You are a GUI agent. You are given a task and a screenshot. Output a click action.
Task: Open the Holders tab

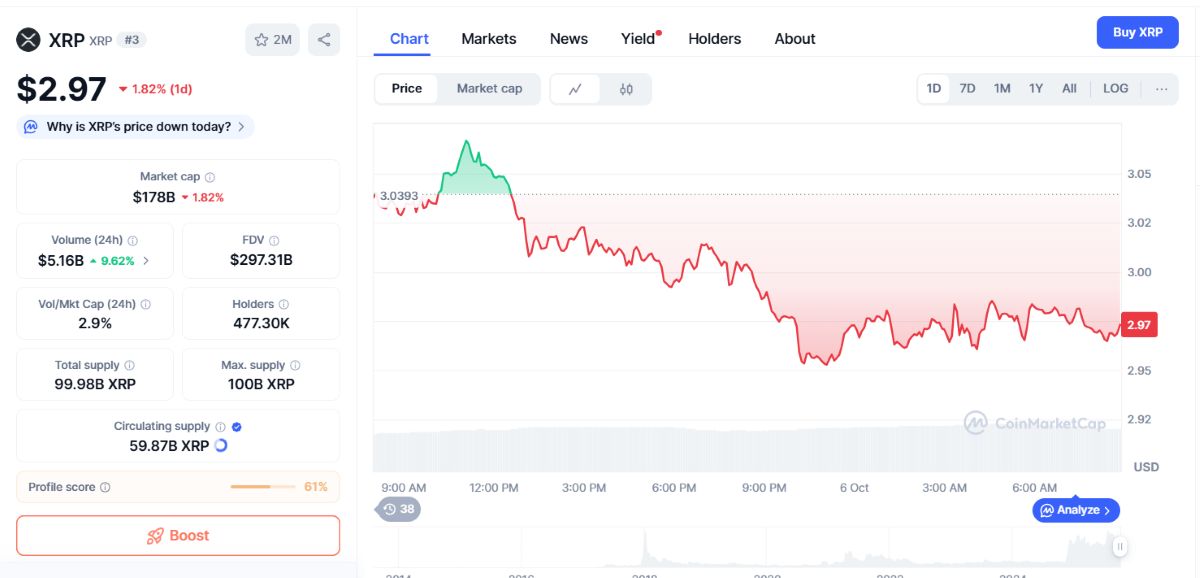(x=715, y=39)
